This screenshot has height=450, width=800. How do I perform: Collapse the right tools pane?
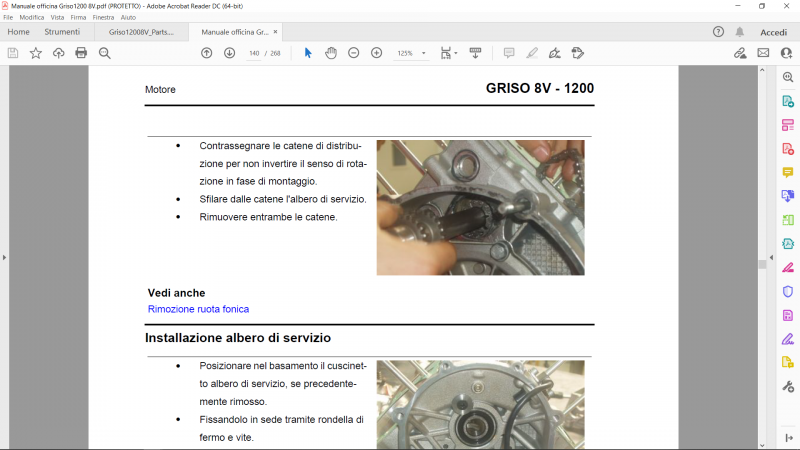click(771, 258)
